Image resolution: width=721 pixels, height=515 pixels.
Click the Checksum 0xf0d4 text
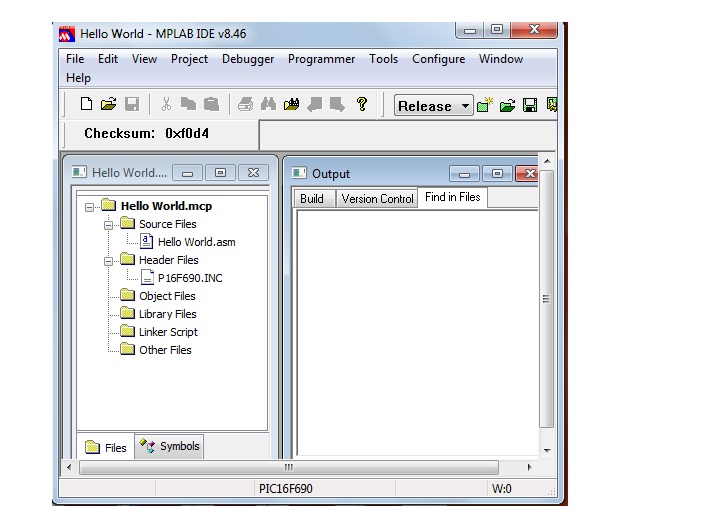(146, 133)
